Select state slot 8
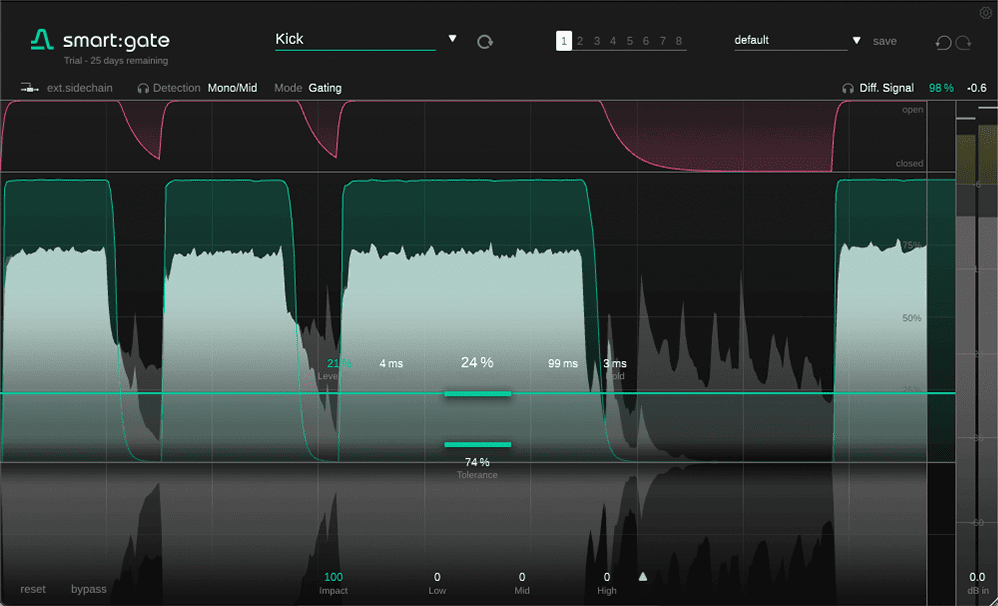The width and height of the screenshot is (998, 606). tap(678, 41)
